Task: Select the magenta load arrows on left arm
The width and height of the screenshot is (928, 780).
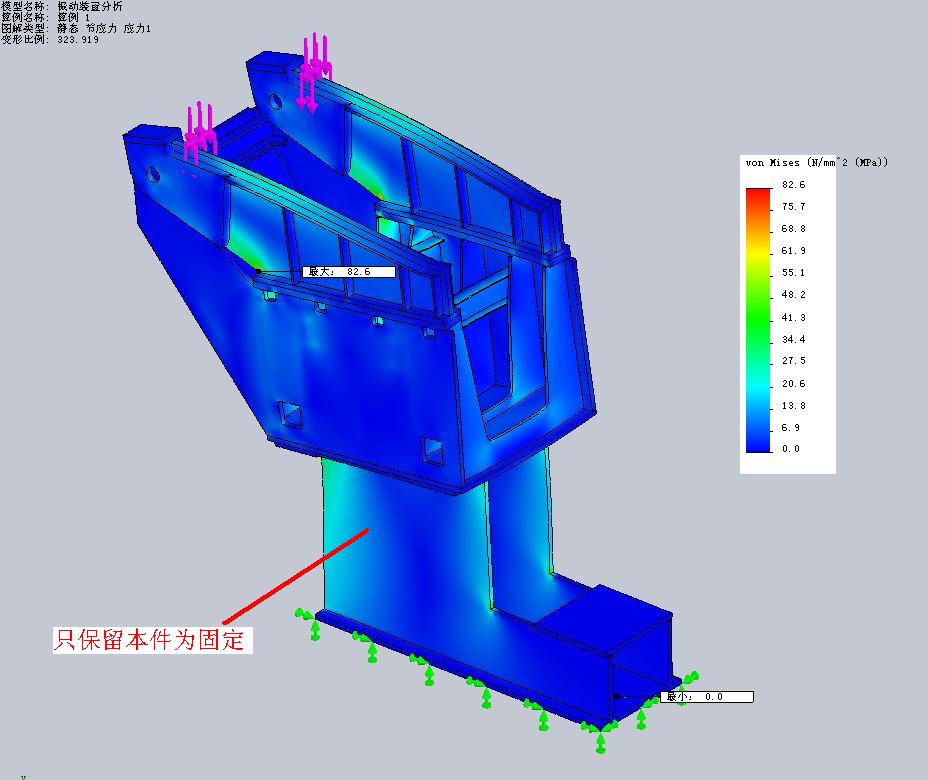Action: (x=199, y=133)
